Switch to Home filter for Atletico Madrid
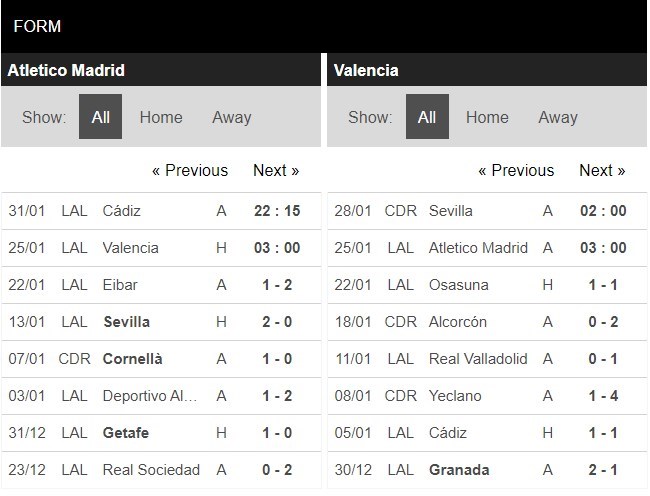 [x=161, y=117]
